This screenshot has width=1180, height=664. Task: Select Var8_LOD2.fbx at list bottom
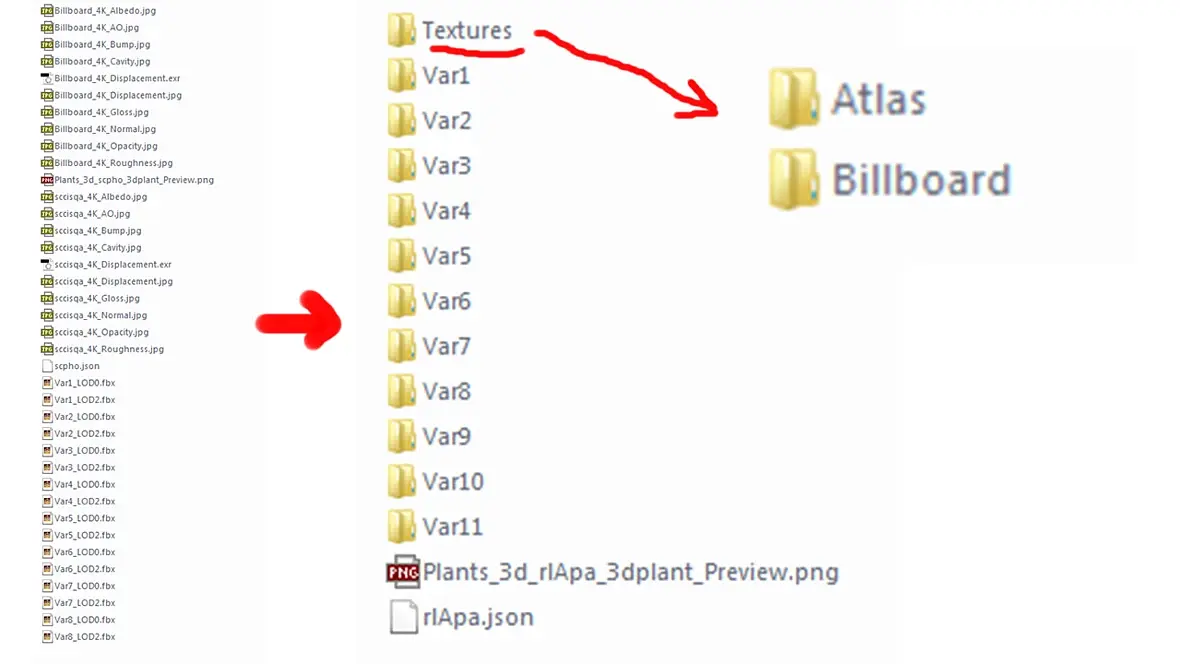pyautogui.click(x=78, y=637)
